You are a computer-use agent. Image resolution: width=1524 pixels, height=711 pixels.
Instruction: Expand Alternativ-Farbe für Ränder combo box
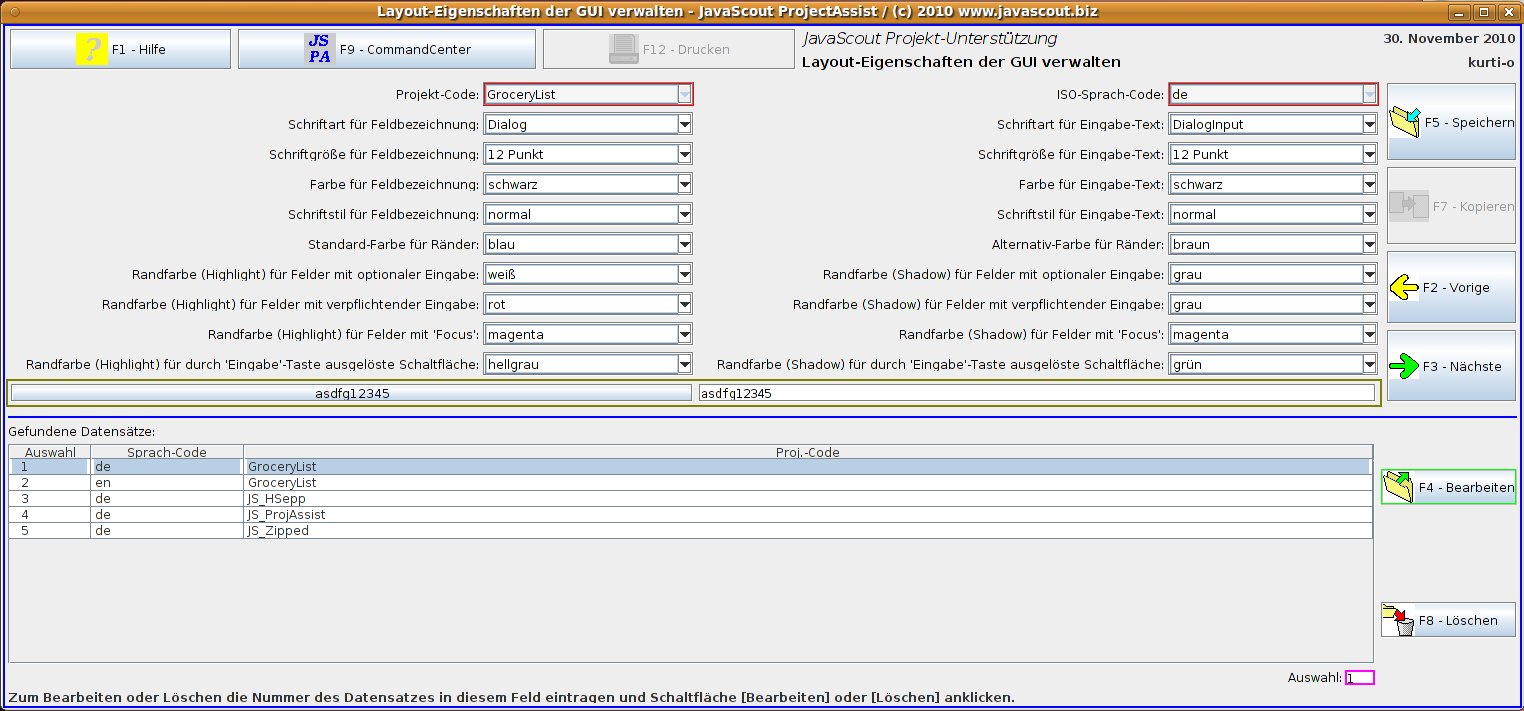(1369, 245)
